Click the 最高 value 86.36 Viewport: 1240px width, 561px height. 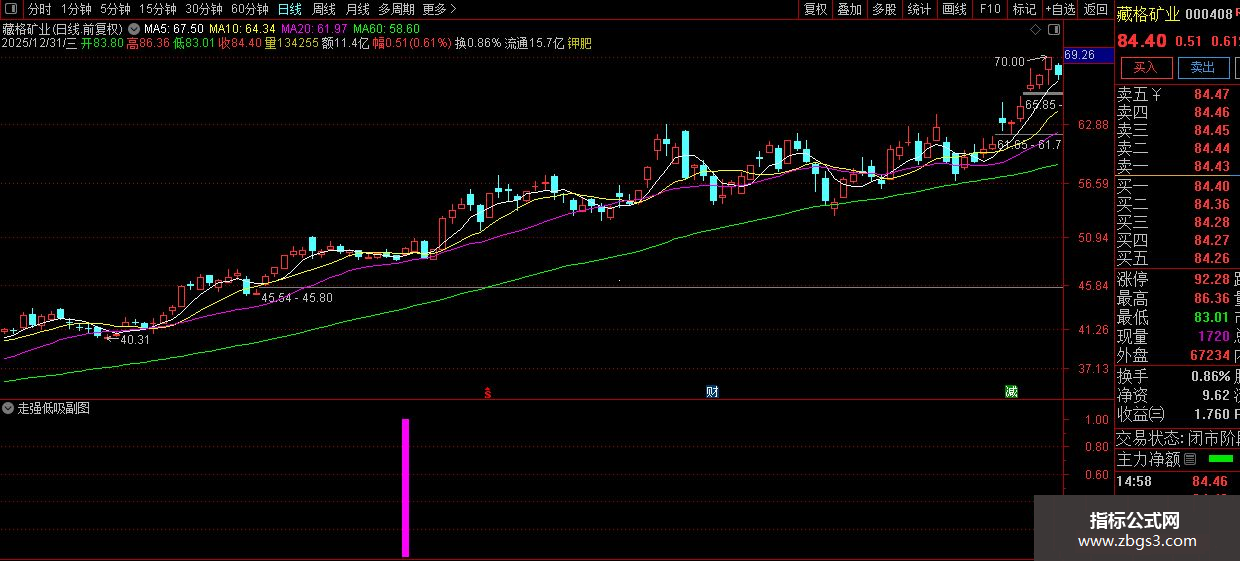(x=1212, y=298)
